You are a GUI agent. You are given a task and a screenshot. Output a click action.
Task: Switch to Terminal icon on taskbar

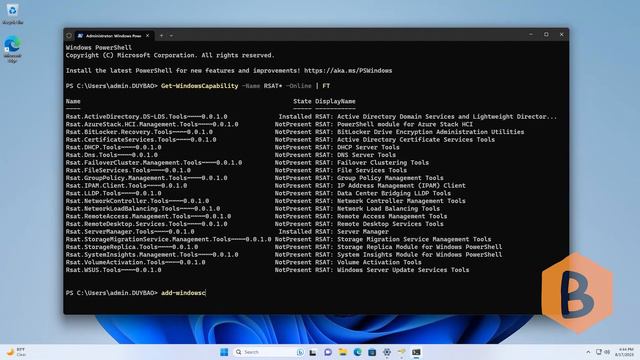(416, 352)
